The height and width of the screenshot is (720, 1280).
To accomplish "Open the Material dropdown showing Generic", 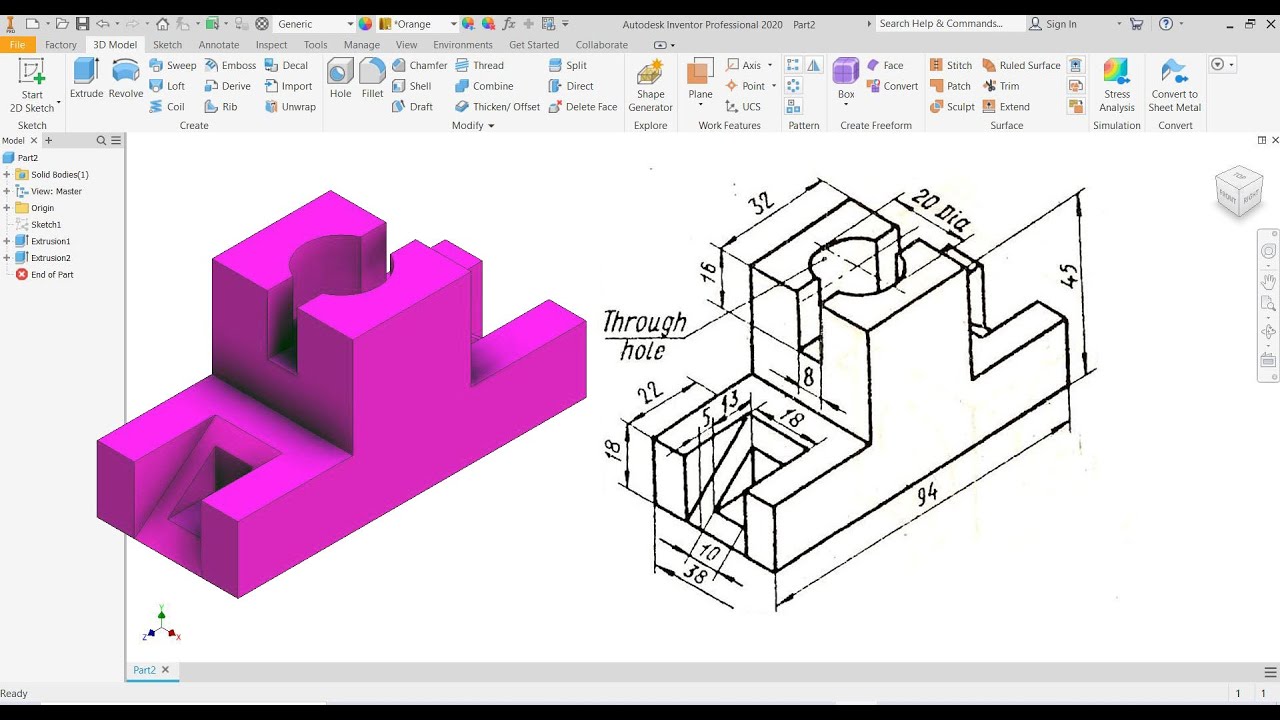I will click(315, 23).
